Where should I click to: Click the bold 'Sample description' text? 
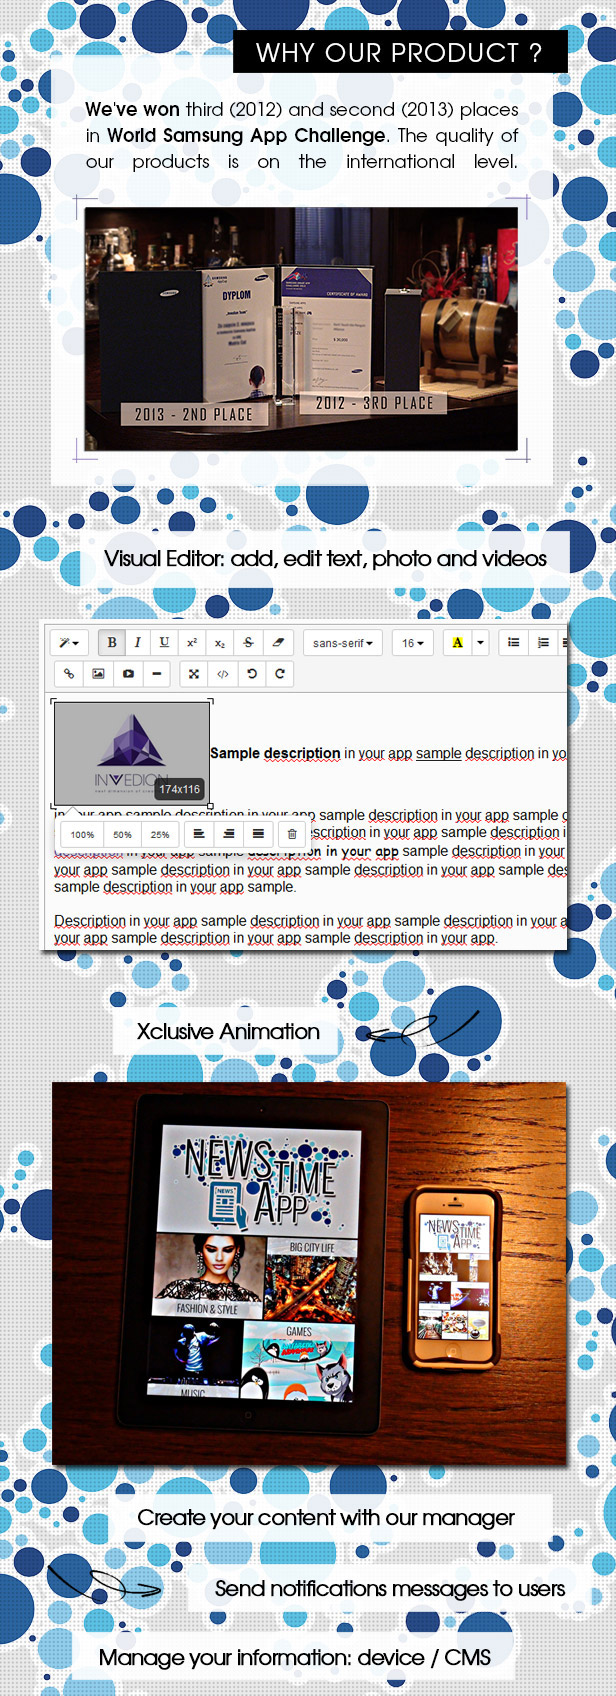(x=275, y=753)
